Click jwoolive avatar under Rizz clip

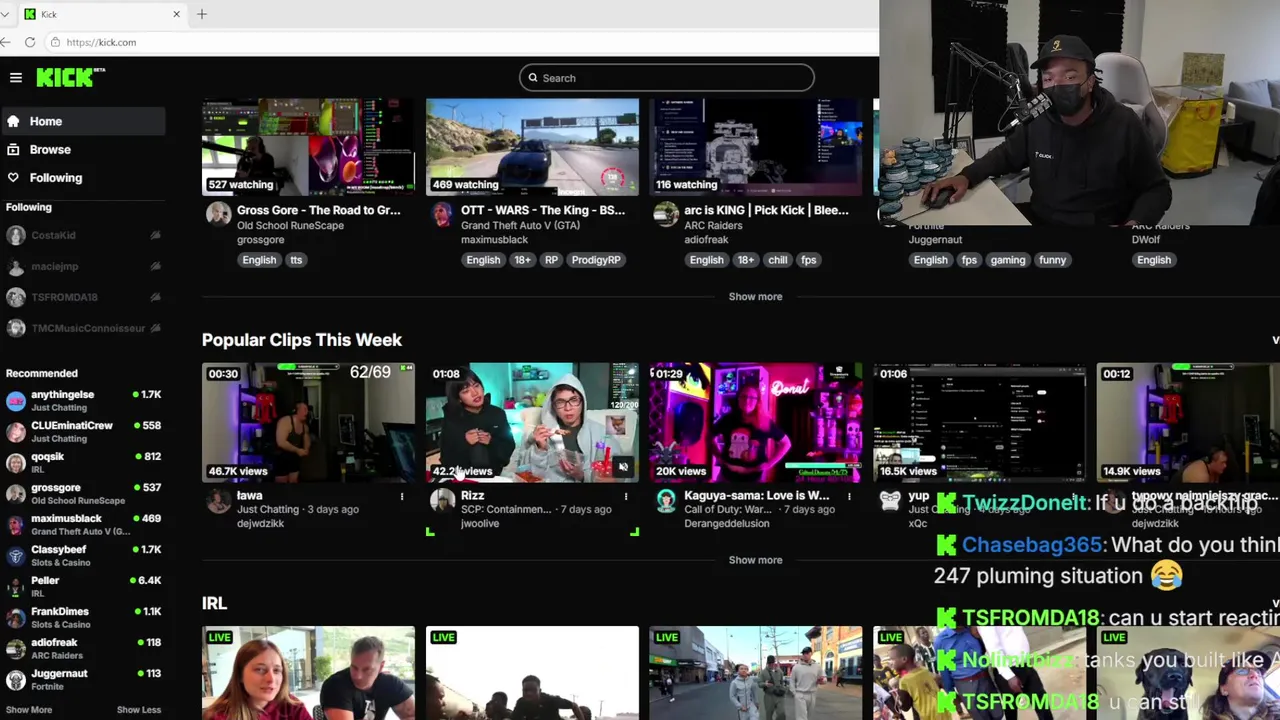coord(442,501)
